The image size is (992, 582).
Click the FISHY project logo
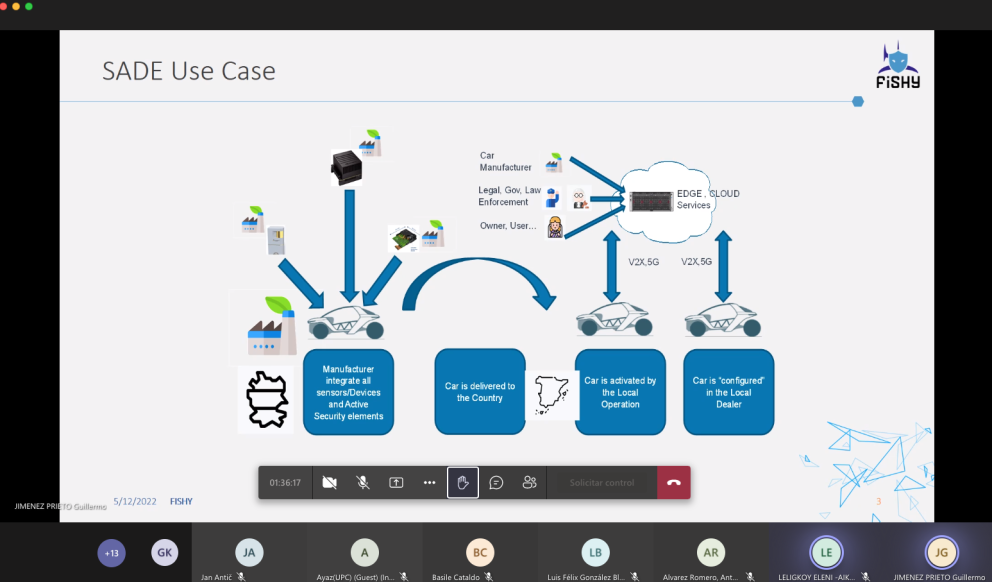(x=896, y=68)
